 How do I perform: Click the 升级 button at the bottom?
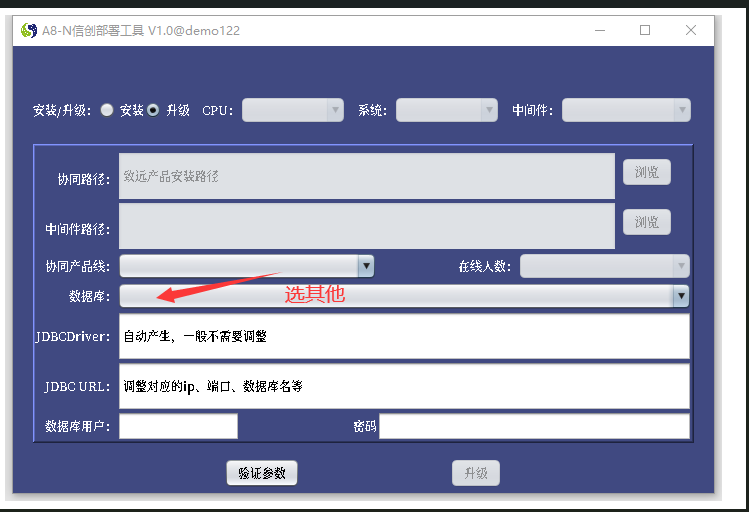[476, 473]
